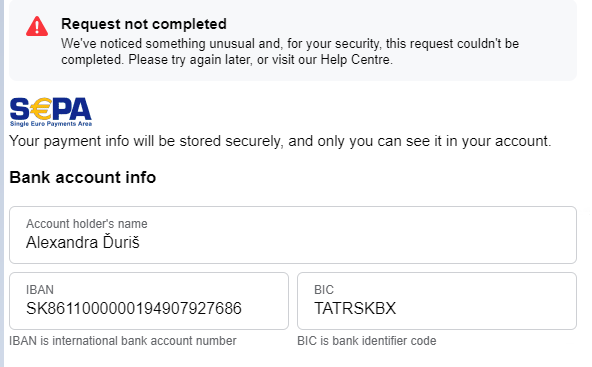Click the euro symbol in the SEPA logo

point(40,109)
